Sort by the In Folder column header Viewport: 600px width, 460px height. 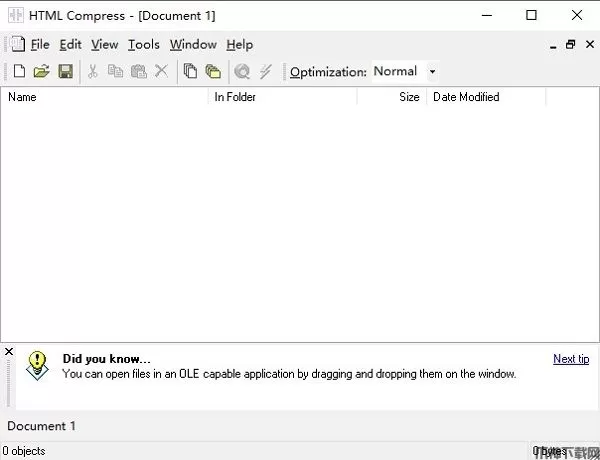pyautogui.click(x=282, y=97)
